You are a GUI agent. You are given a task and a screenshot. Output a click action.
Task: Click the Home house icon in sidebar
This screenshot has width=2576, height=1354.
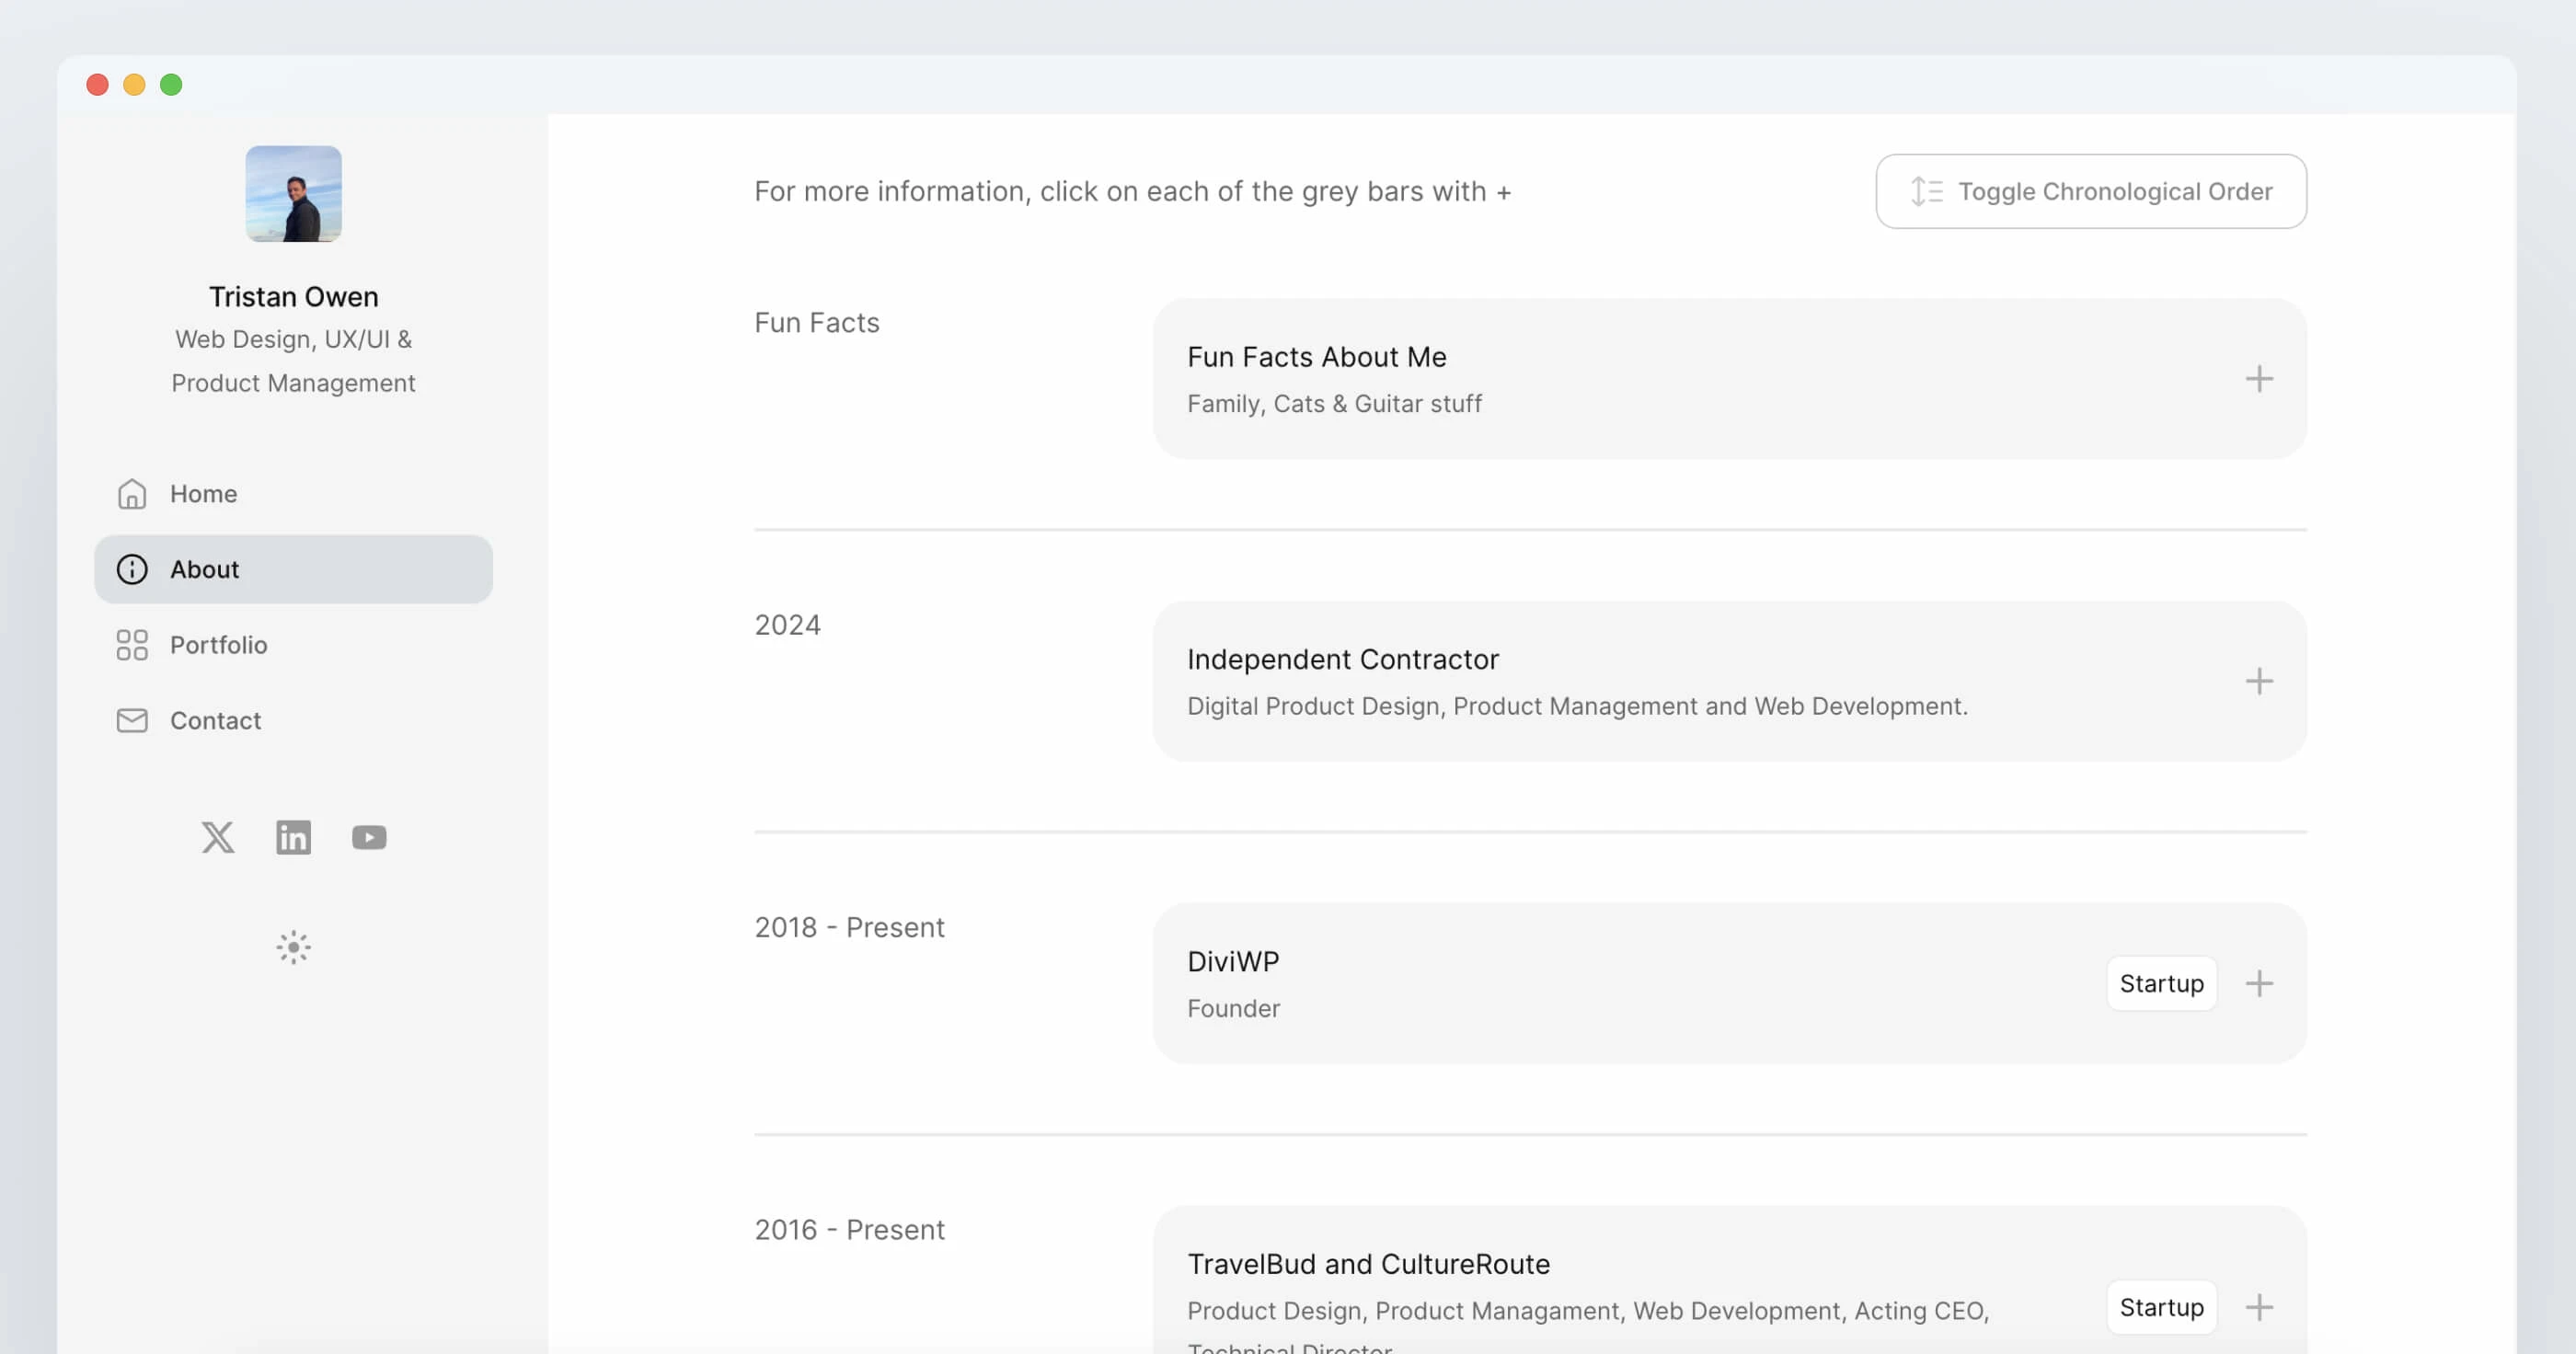[132, 494]
